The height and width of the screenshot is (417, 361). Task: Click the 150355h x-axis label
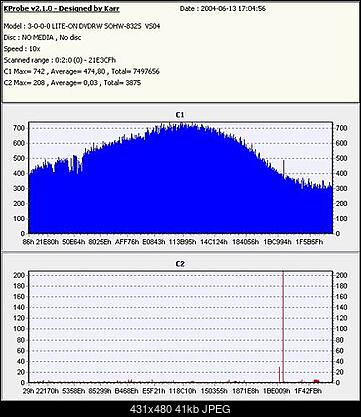coord(214,391)
